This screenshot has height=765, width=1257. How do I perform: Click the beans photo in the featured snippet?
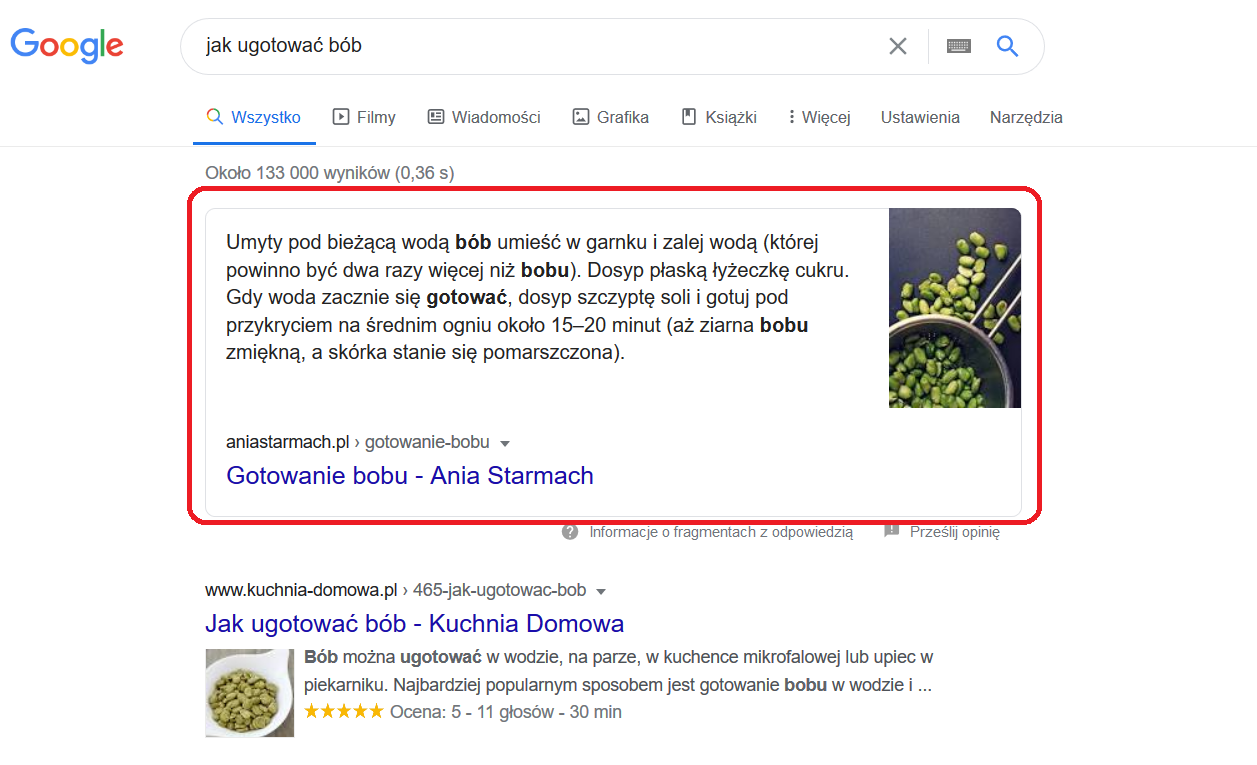[954, 308]
